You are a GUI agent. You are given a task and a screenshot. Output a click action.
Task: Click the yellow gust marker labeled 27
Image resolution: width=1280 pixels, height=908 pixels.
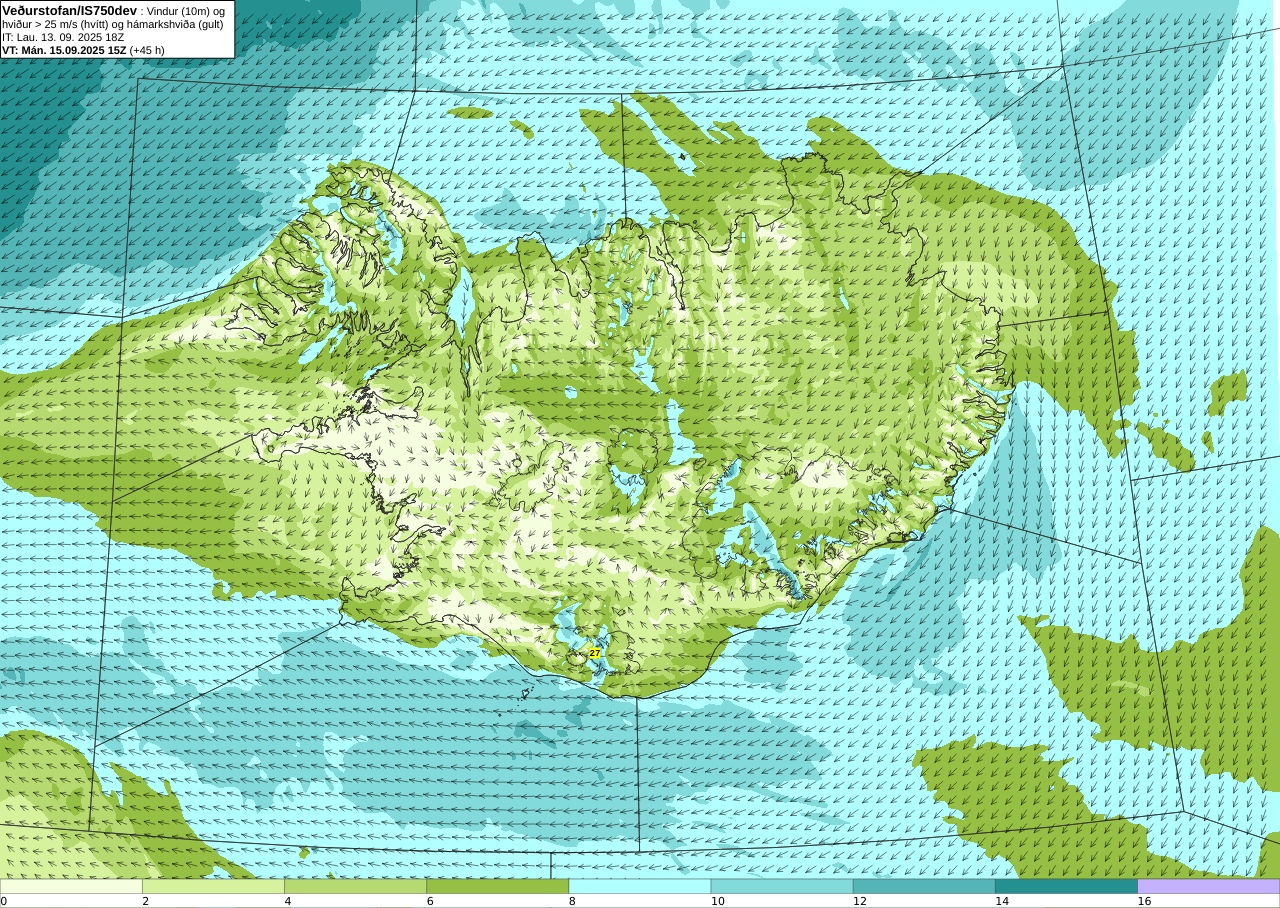tap(595, 653)
